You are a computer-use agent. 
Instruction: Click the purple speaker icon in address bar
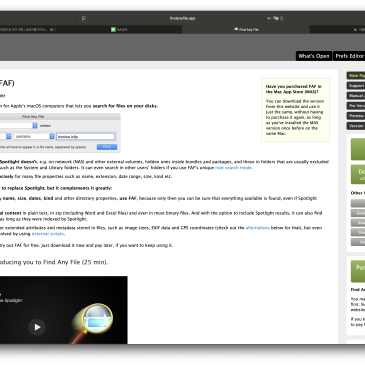click(x=269, y=18)
